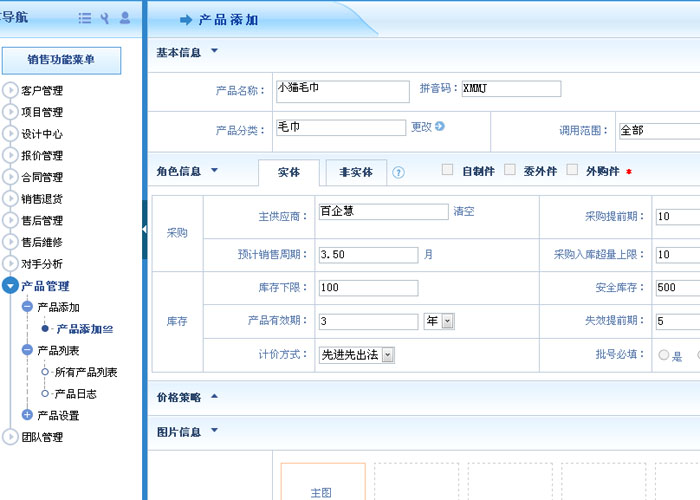This screenshot has width=700, height=500.
Task: Click the help question mark icon beside 非实体
Action: coord(398,172)
